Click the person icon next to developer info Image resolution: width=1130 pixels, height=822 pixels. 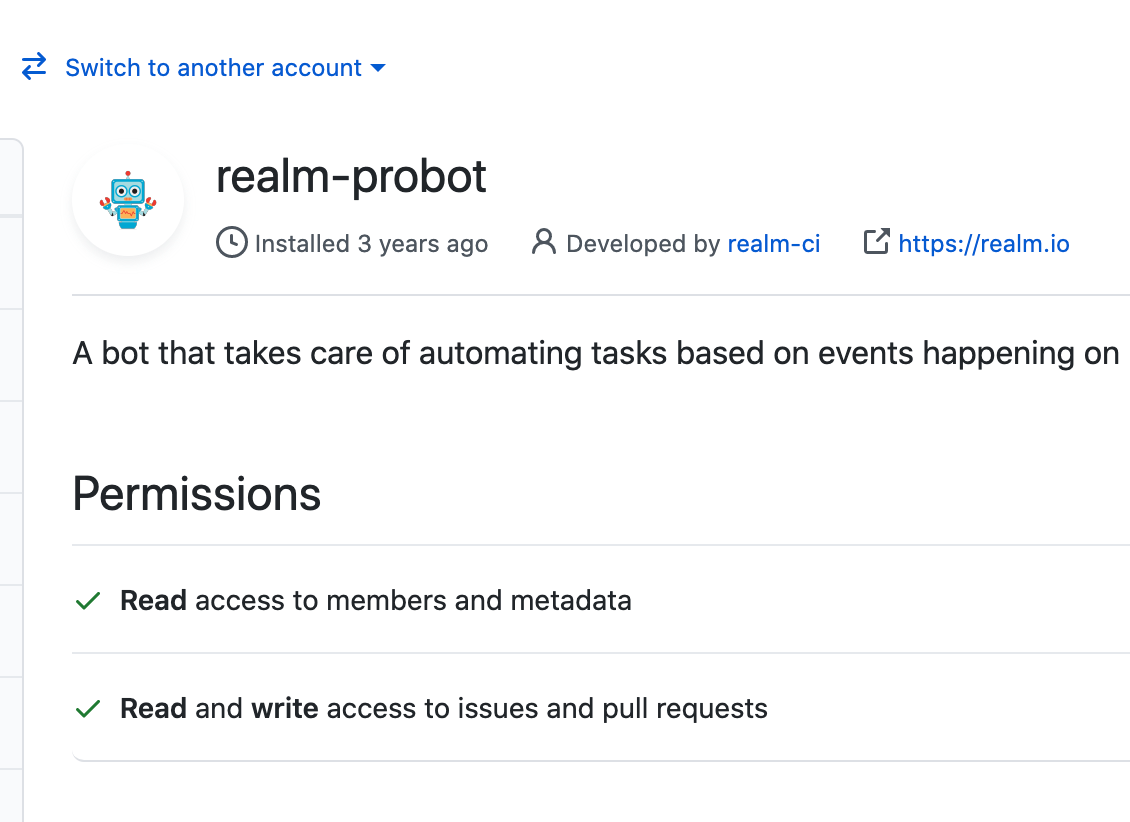click(x=543, y=242)
